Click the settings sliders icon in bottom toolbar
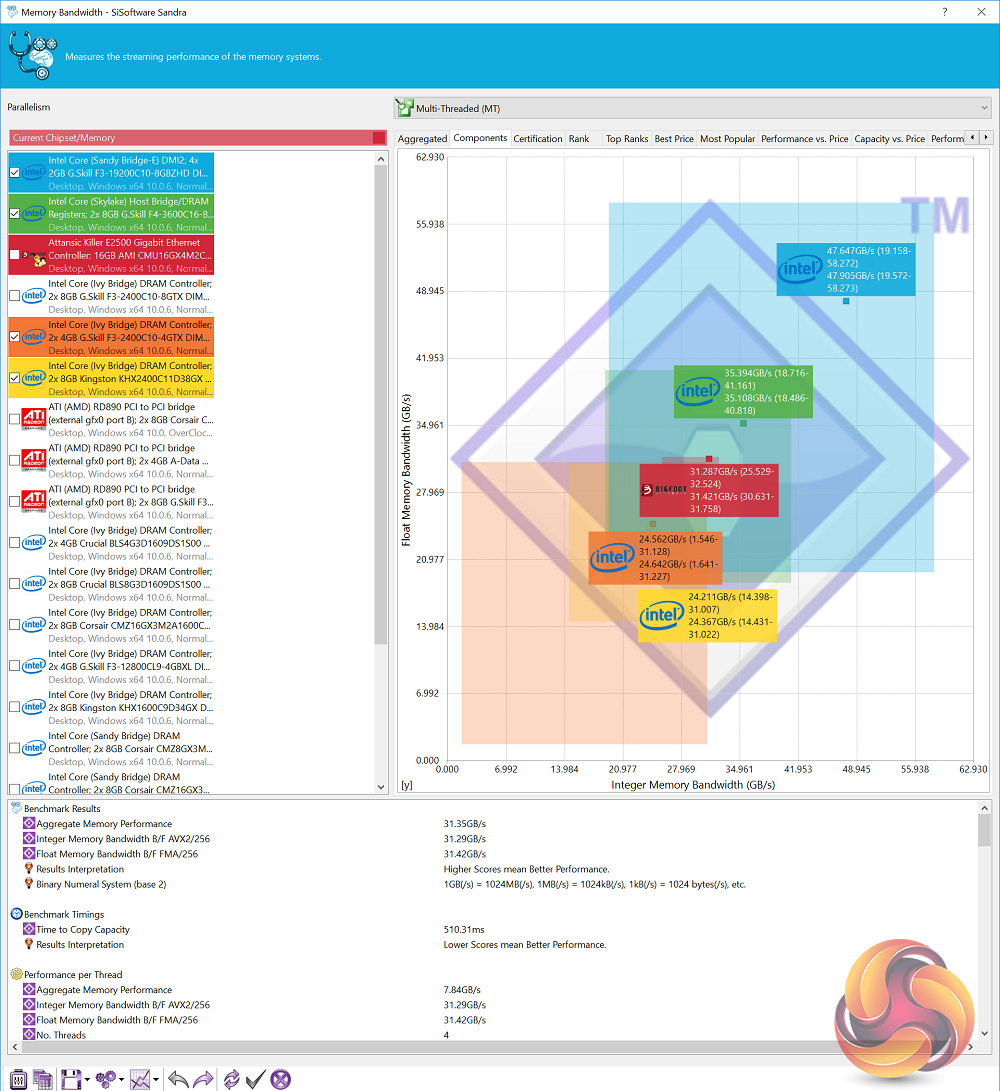 (x=19, y=1079)
